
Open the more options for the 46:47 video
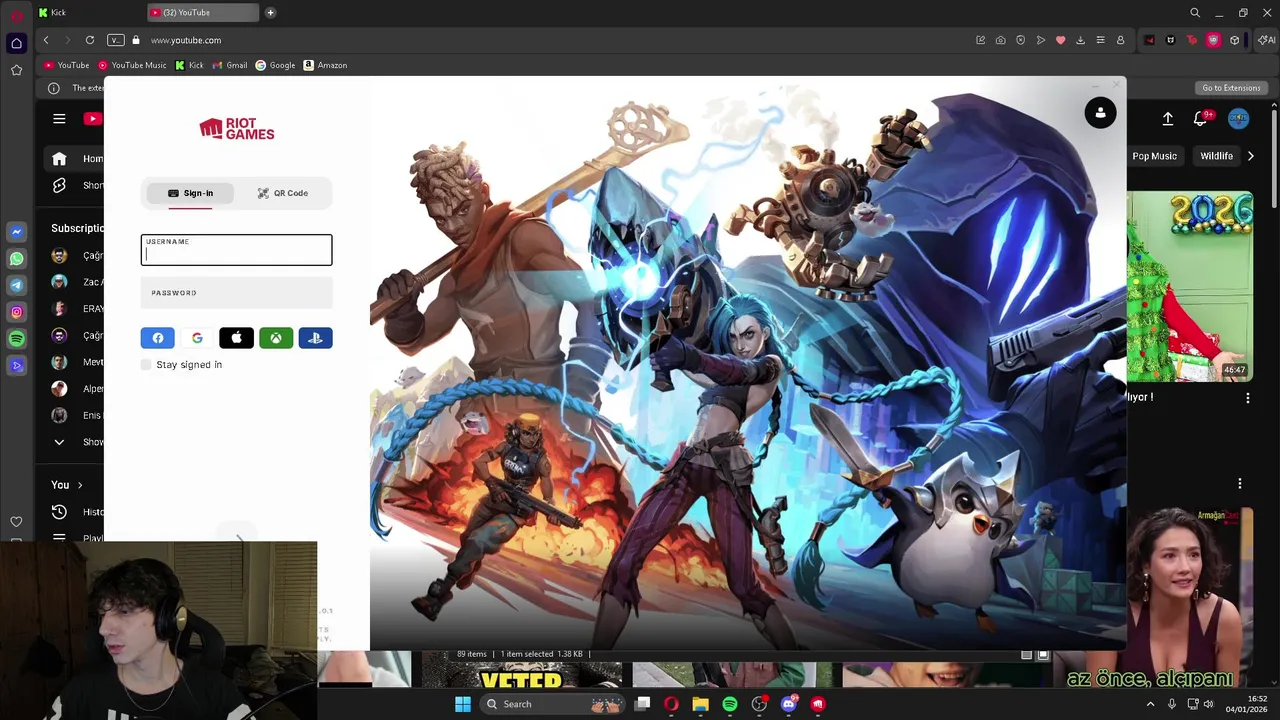coord(1247,398)
